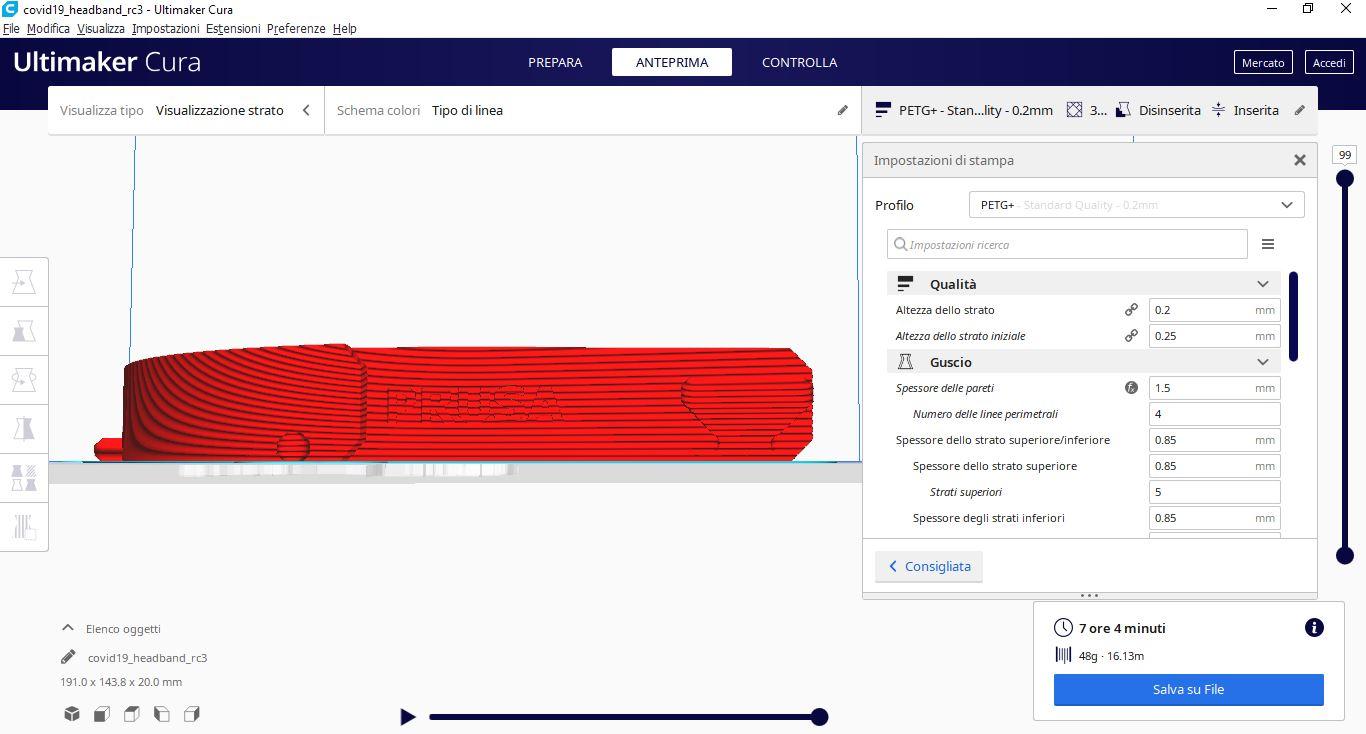Open the 3D view camera preset

point(72,713)
